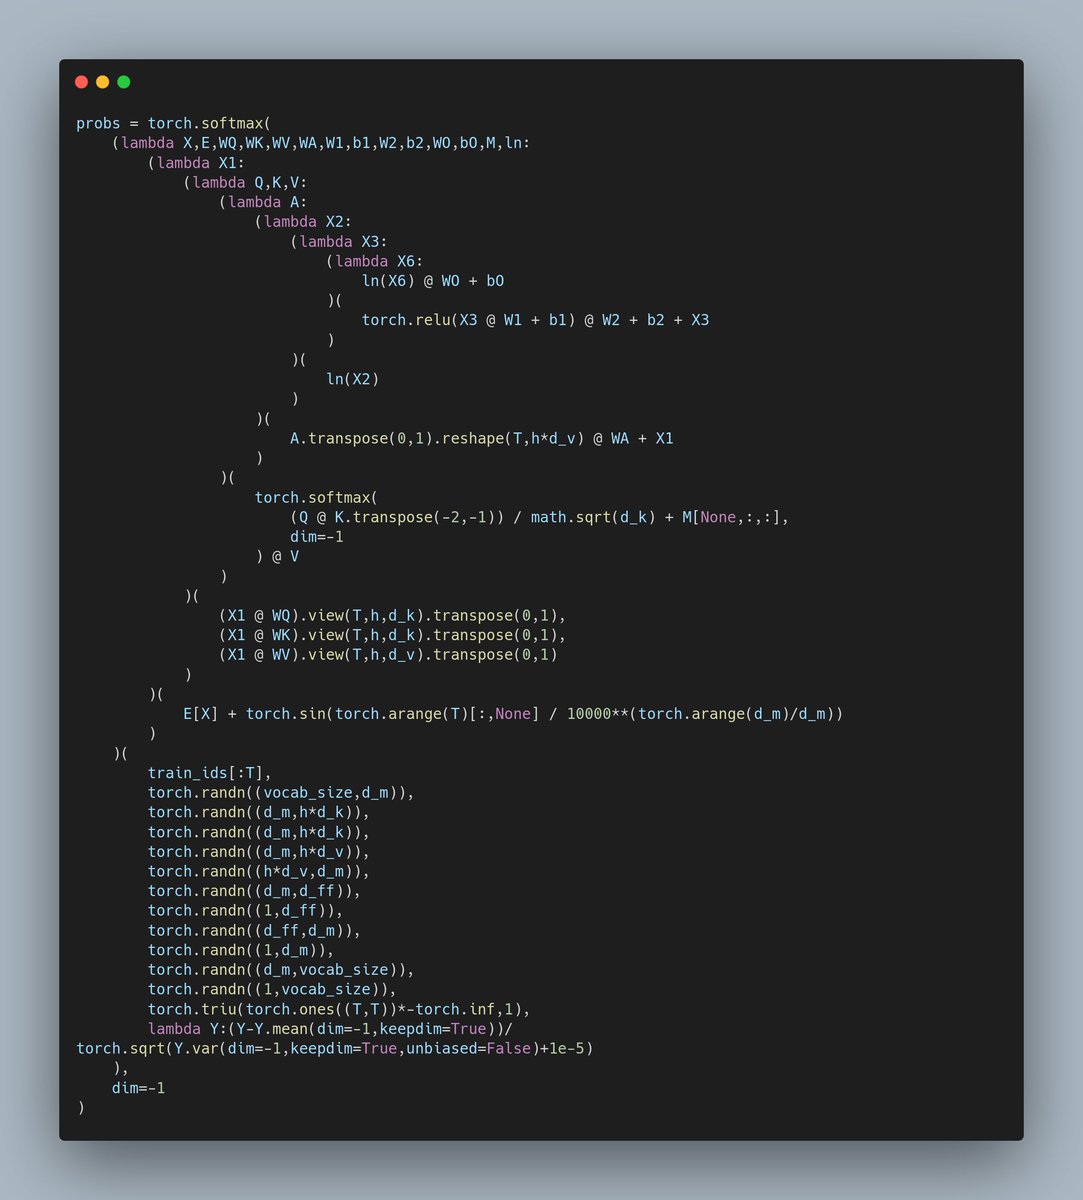Click the torch.relu feed-forward line
The width and height of the screenshot is (1083, 1200).
535,320
